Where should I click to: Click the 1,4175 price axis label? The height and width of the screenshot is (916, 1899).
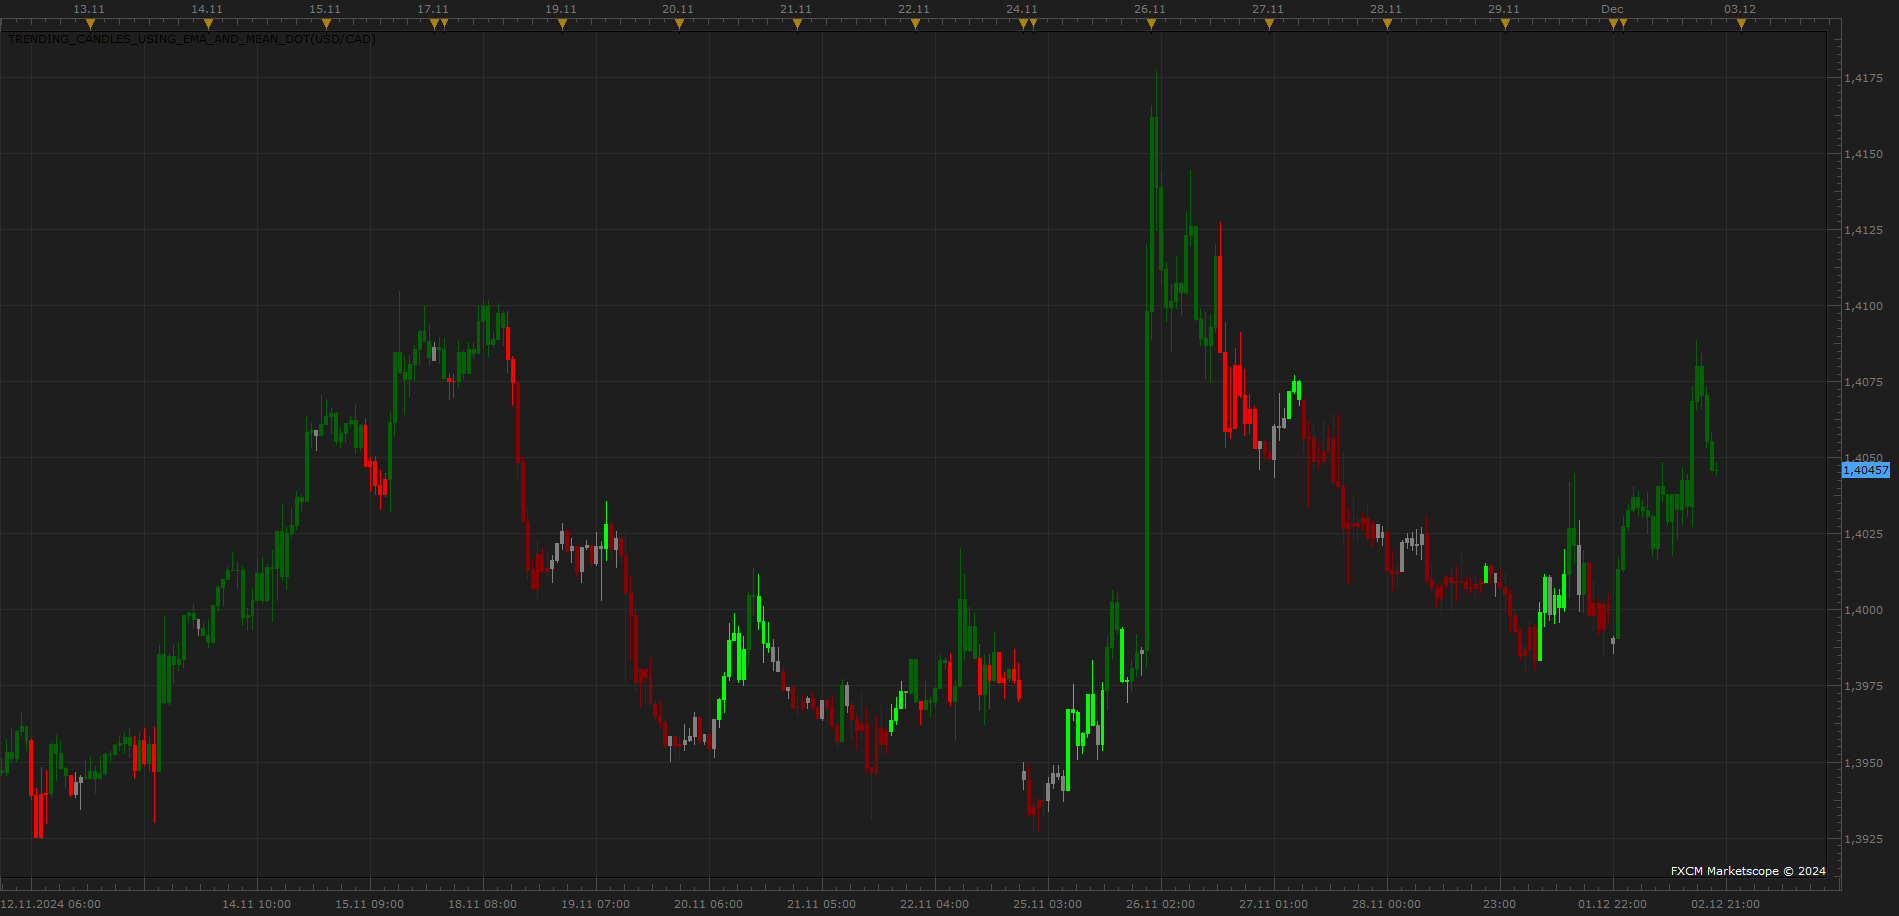[x=1863, y=78]
